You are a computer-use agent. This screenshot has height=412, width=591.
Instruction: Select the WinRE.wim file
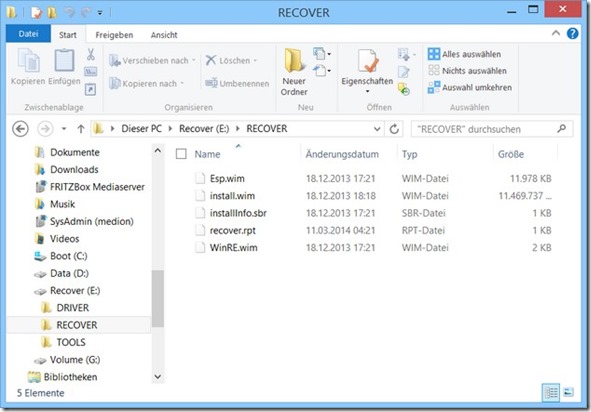pos(234,248)
